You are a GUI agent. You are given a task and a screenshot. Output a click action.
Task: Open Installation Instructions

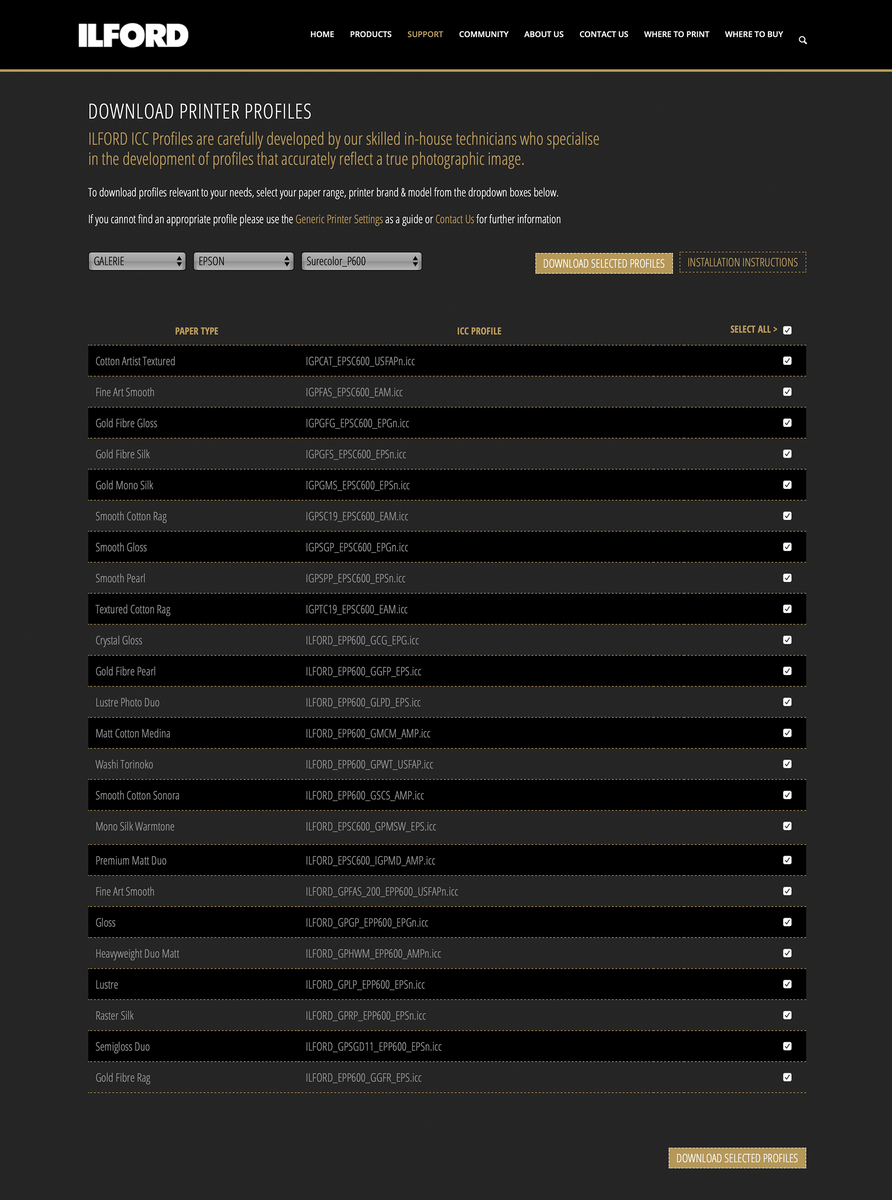743,262
